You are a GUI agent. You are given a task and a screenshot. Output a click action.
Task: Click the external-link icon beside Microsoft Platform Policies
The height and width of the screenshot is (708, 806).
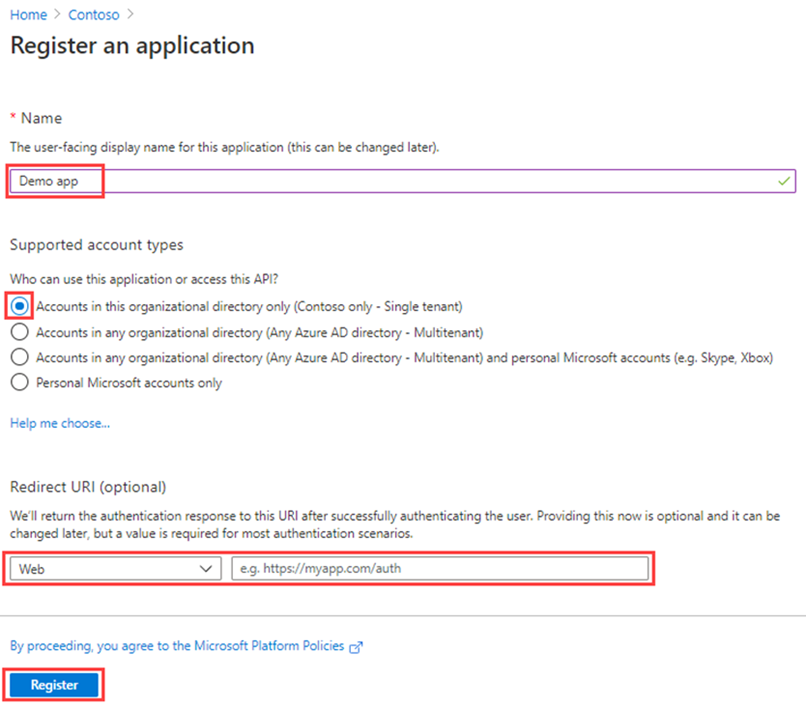pyautogui.click(x=358, y=646)
